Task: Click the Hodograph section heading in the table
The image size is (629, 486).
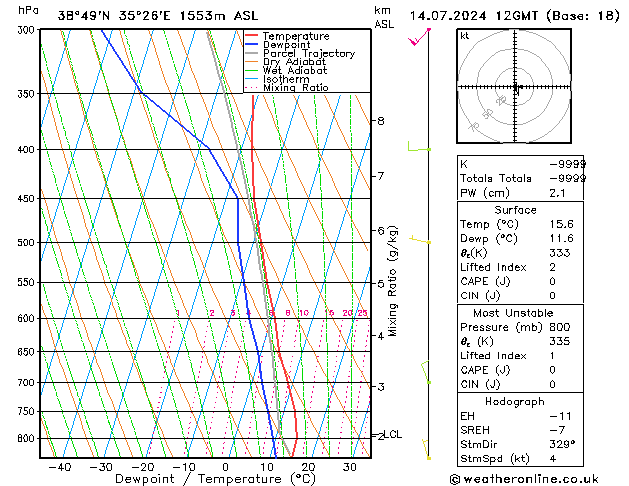Action: (x=515, y=401)
